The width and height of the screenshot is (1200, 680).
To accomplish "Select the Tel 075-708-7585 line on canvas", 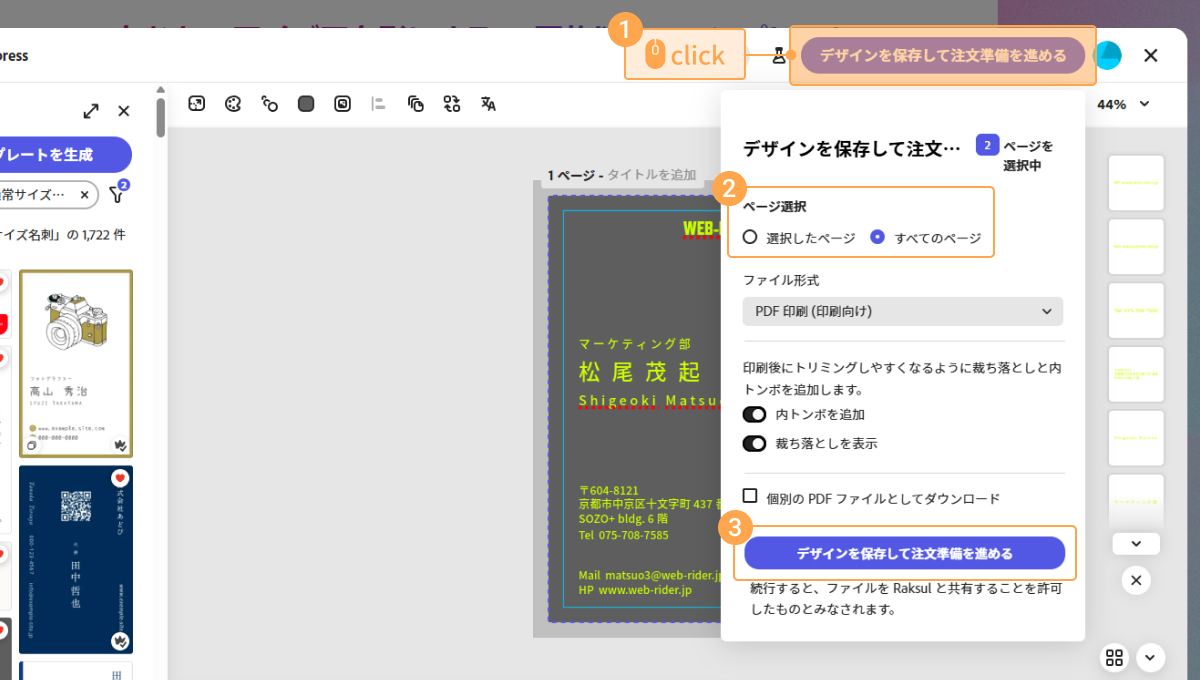I will coord(624,535).
